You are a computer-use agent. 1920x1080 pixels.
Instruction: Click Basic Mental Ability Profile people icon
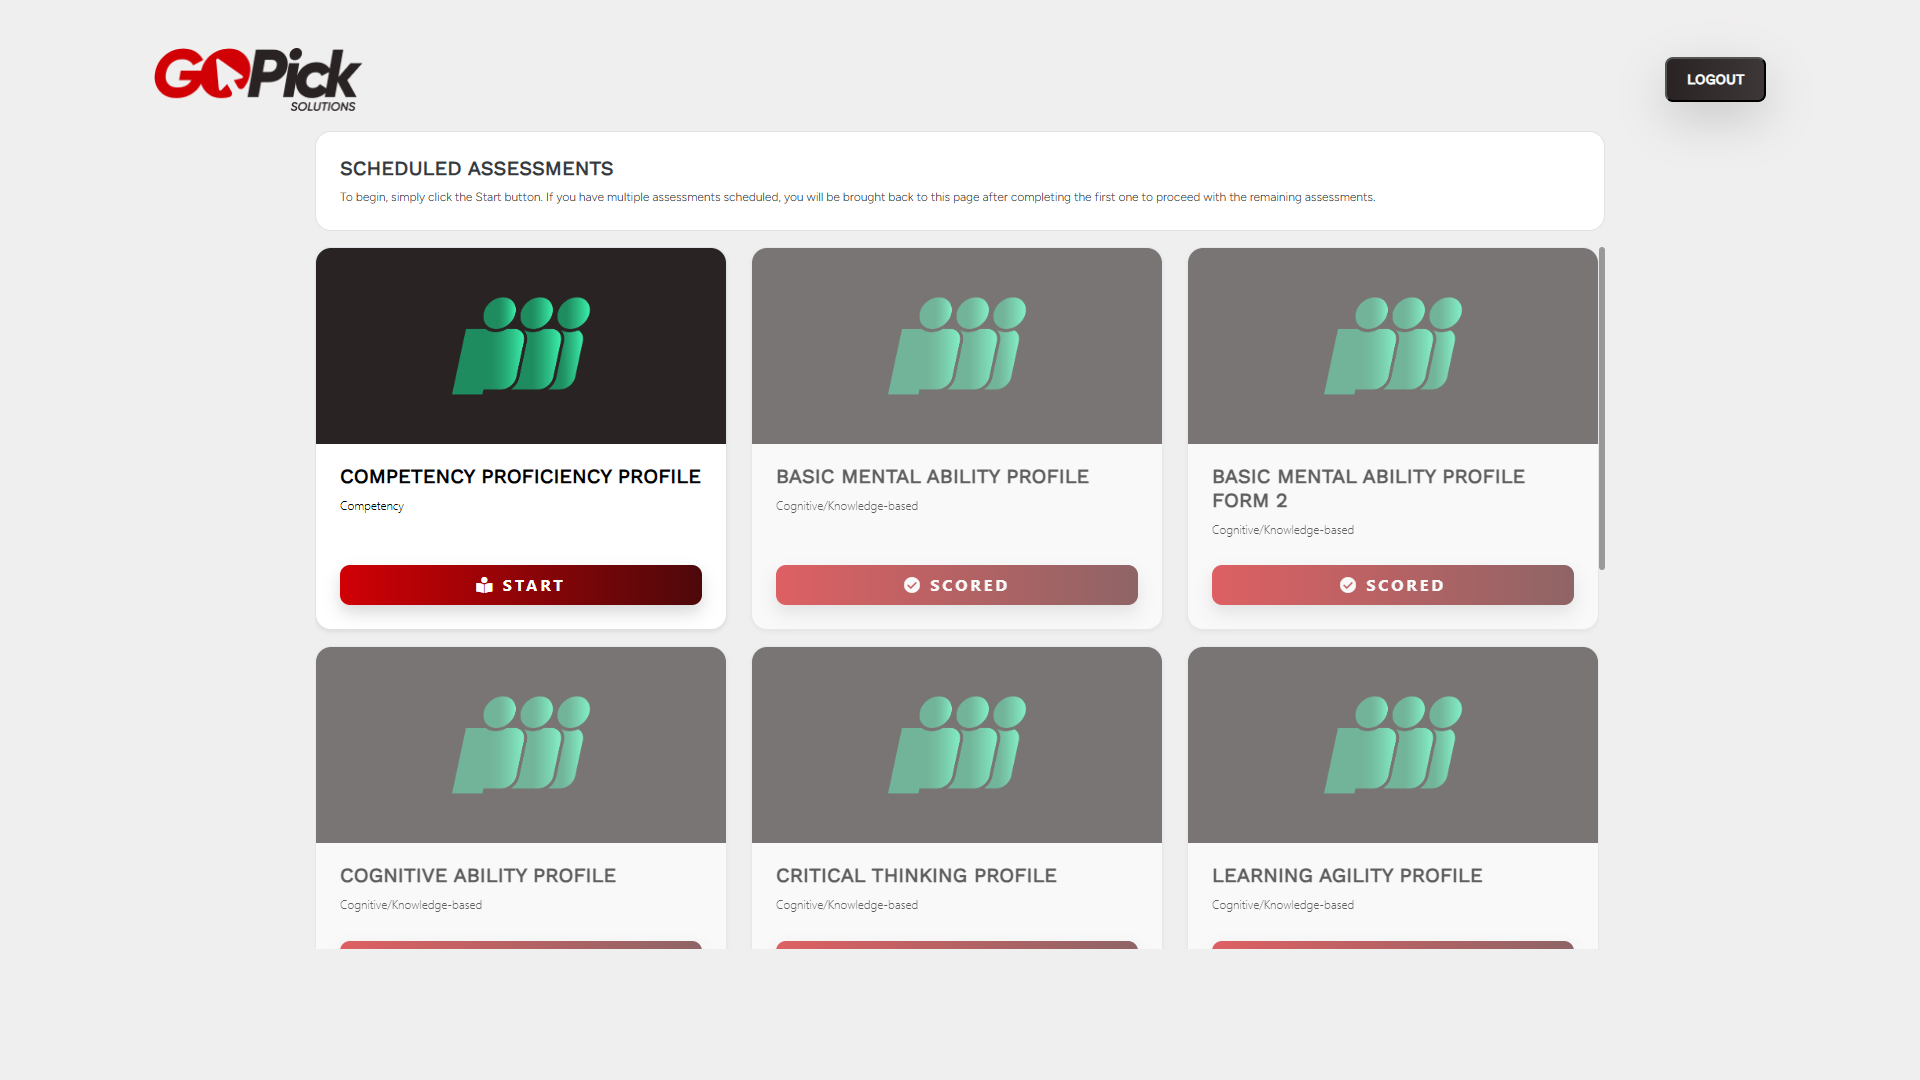coord(957,345)
